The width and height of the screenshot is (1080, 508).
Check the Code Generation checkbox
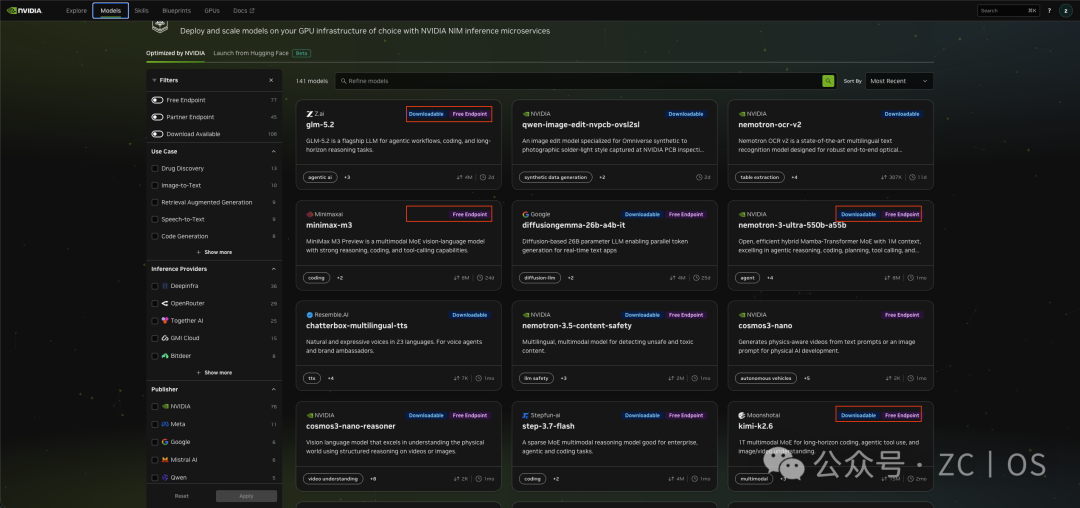[154, 236]
